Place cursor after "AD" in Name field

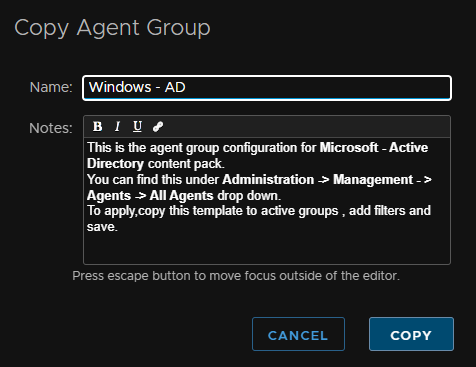coord(186,88)
